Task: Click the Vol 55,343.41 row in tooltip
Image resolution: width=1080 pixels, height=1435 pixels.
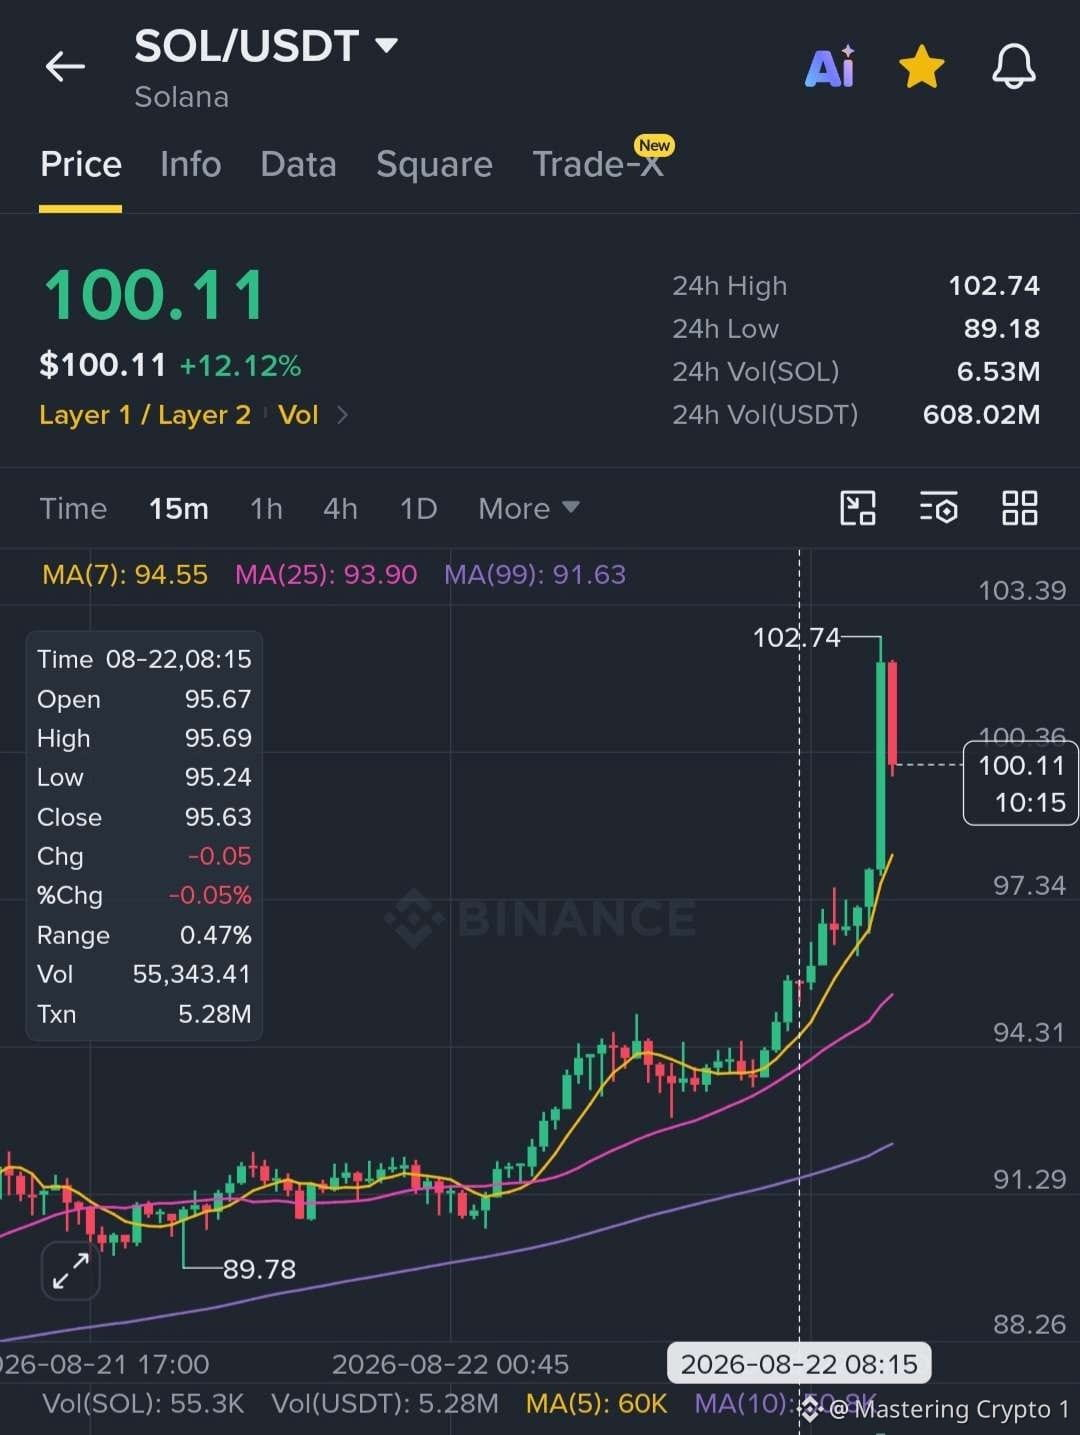Action: click(x=144, y=974)
